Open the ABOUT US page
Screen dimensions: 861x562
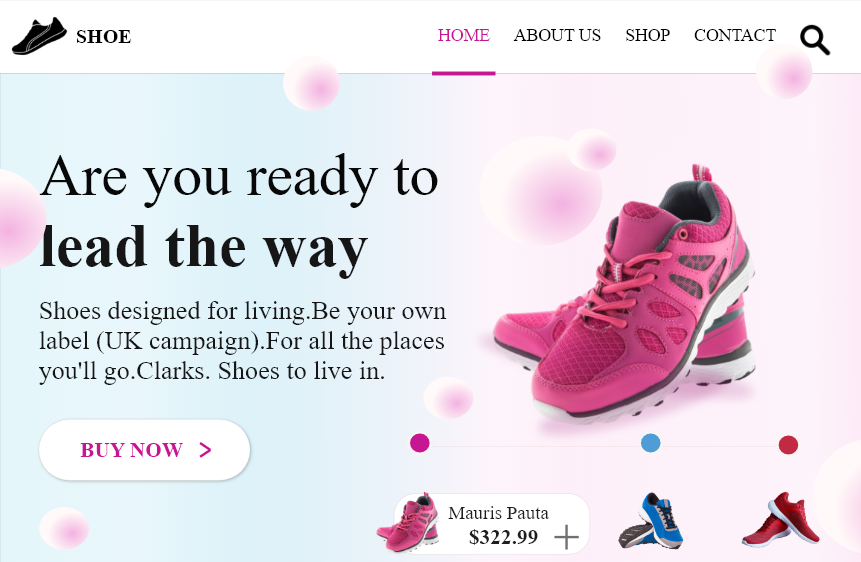[557, 35]
